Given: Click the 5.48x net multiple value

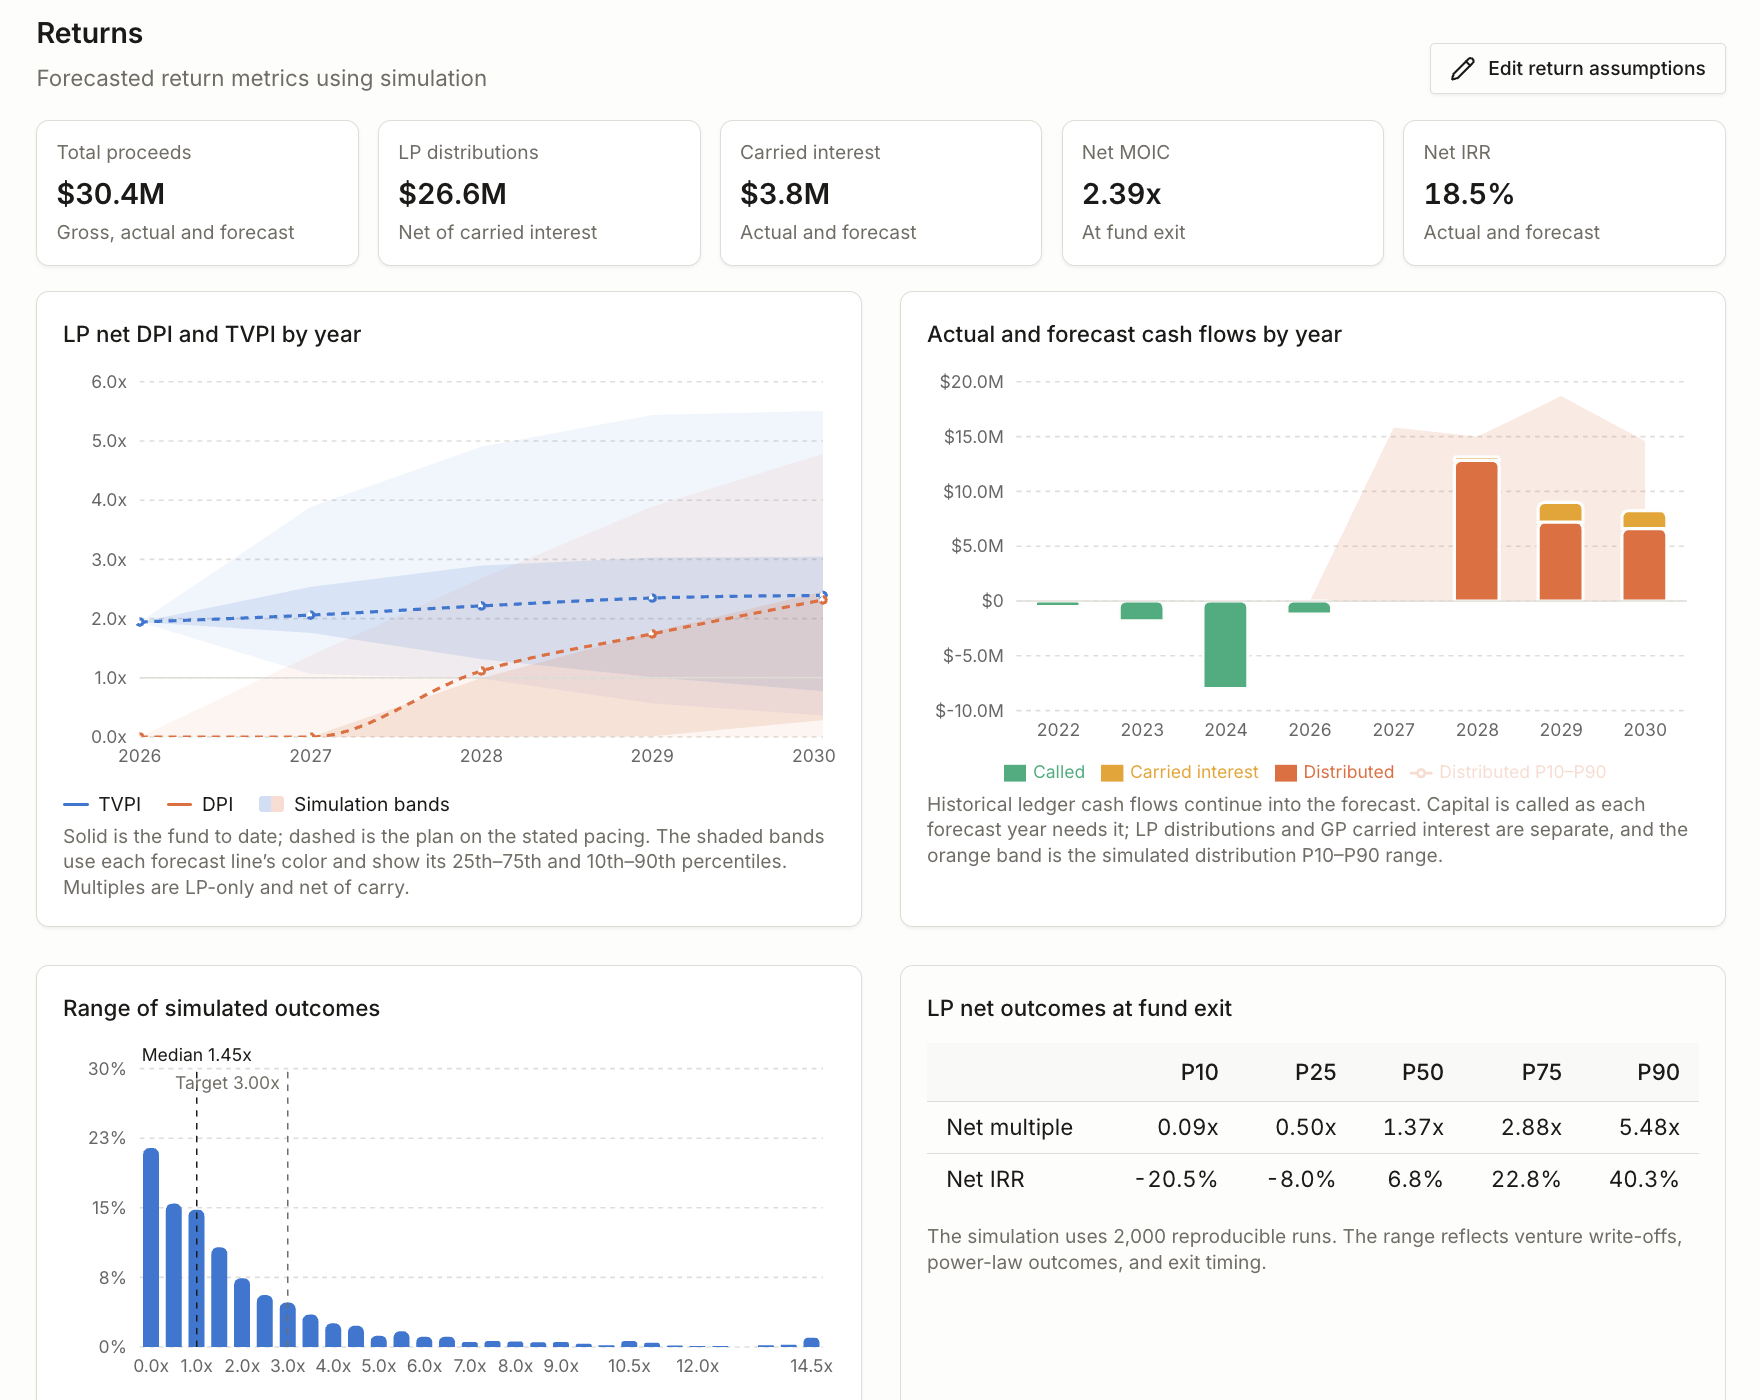Looking at the screenshot, I should [x=1649, y=1127].
